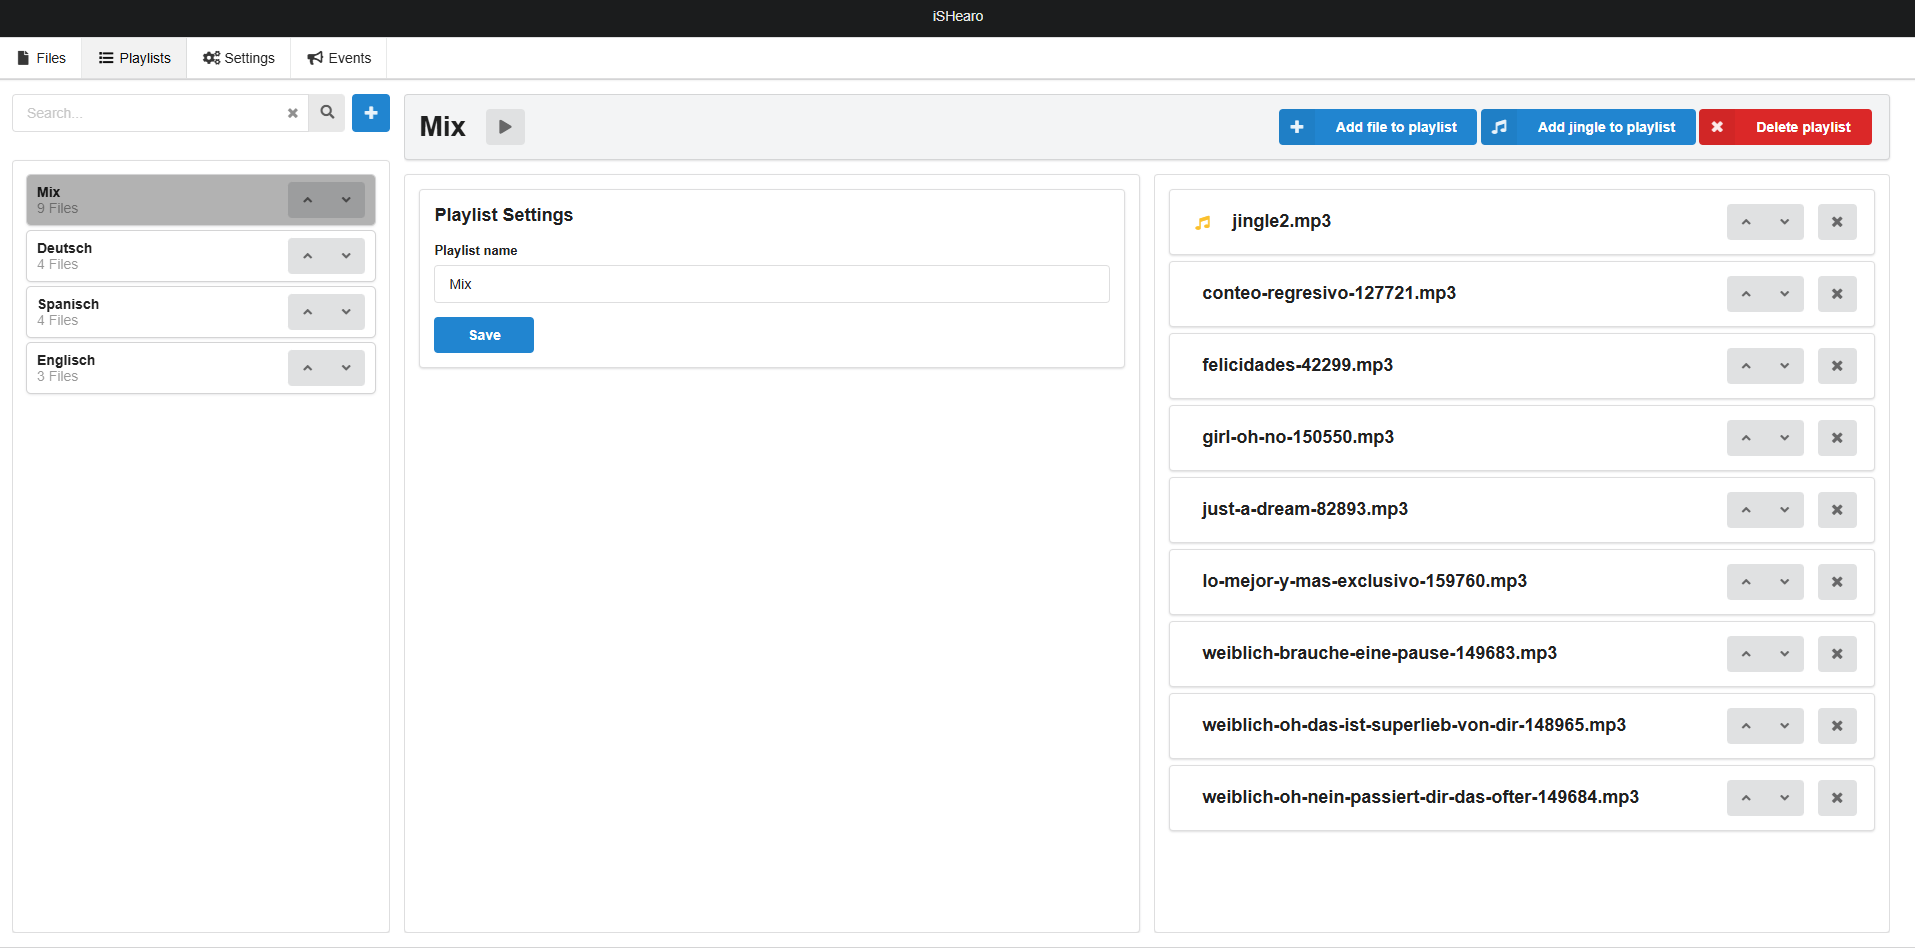
Task: Click the red Delete playlist button
Action: click(x=1785, y=127)
